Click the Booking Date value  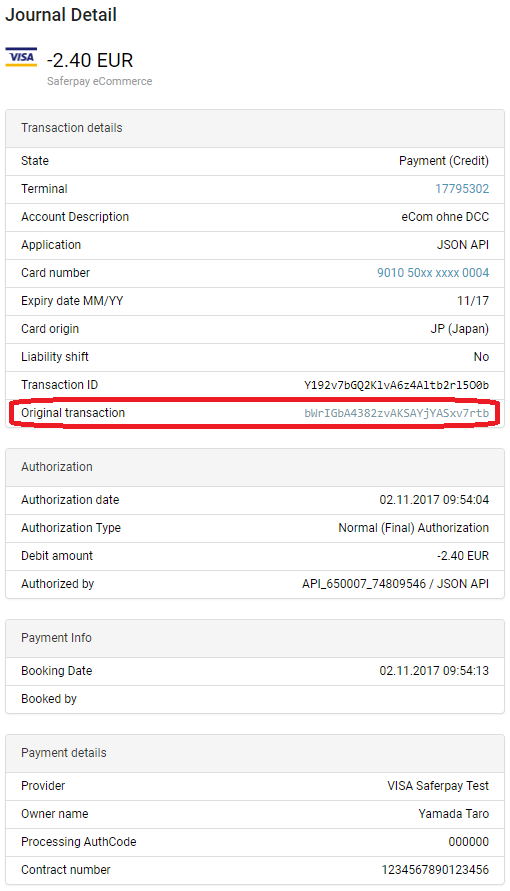(434, 671)
